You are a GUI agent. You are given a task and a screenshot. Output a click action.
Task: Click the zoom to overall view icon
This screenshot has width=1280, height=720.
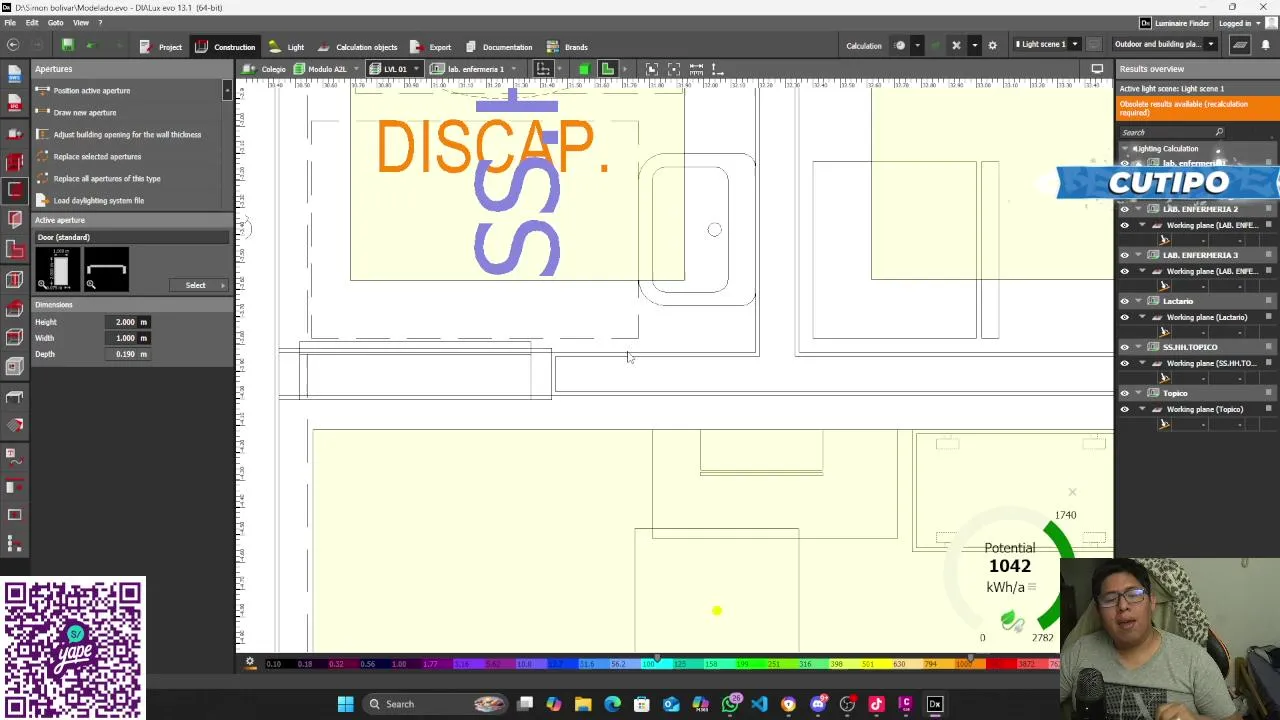click(x=652, y=69)
